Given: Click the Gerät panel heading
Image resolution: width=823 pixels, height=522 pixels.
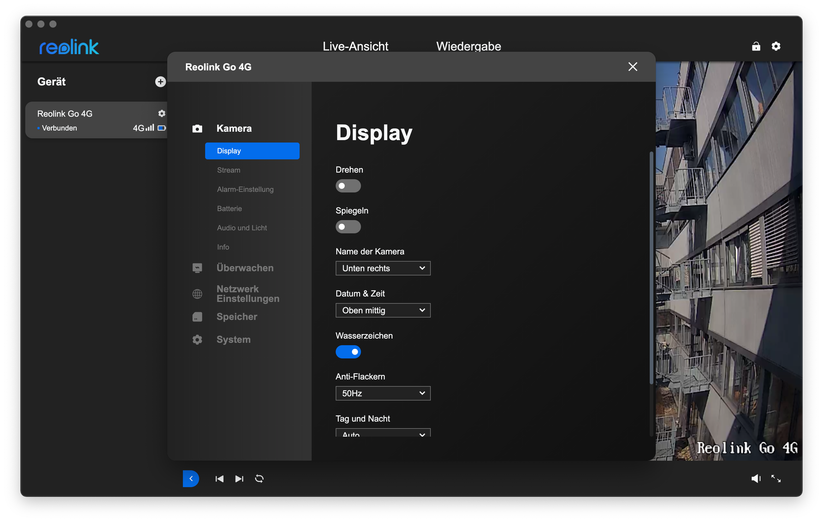Looking at the screenshot, I should [x=51, y=82].
